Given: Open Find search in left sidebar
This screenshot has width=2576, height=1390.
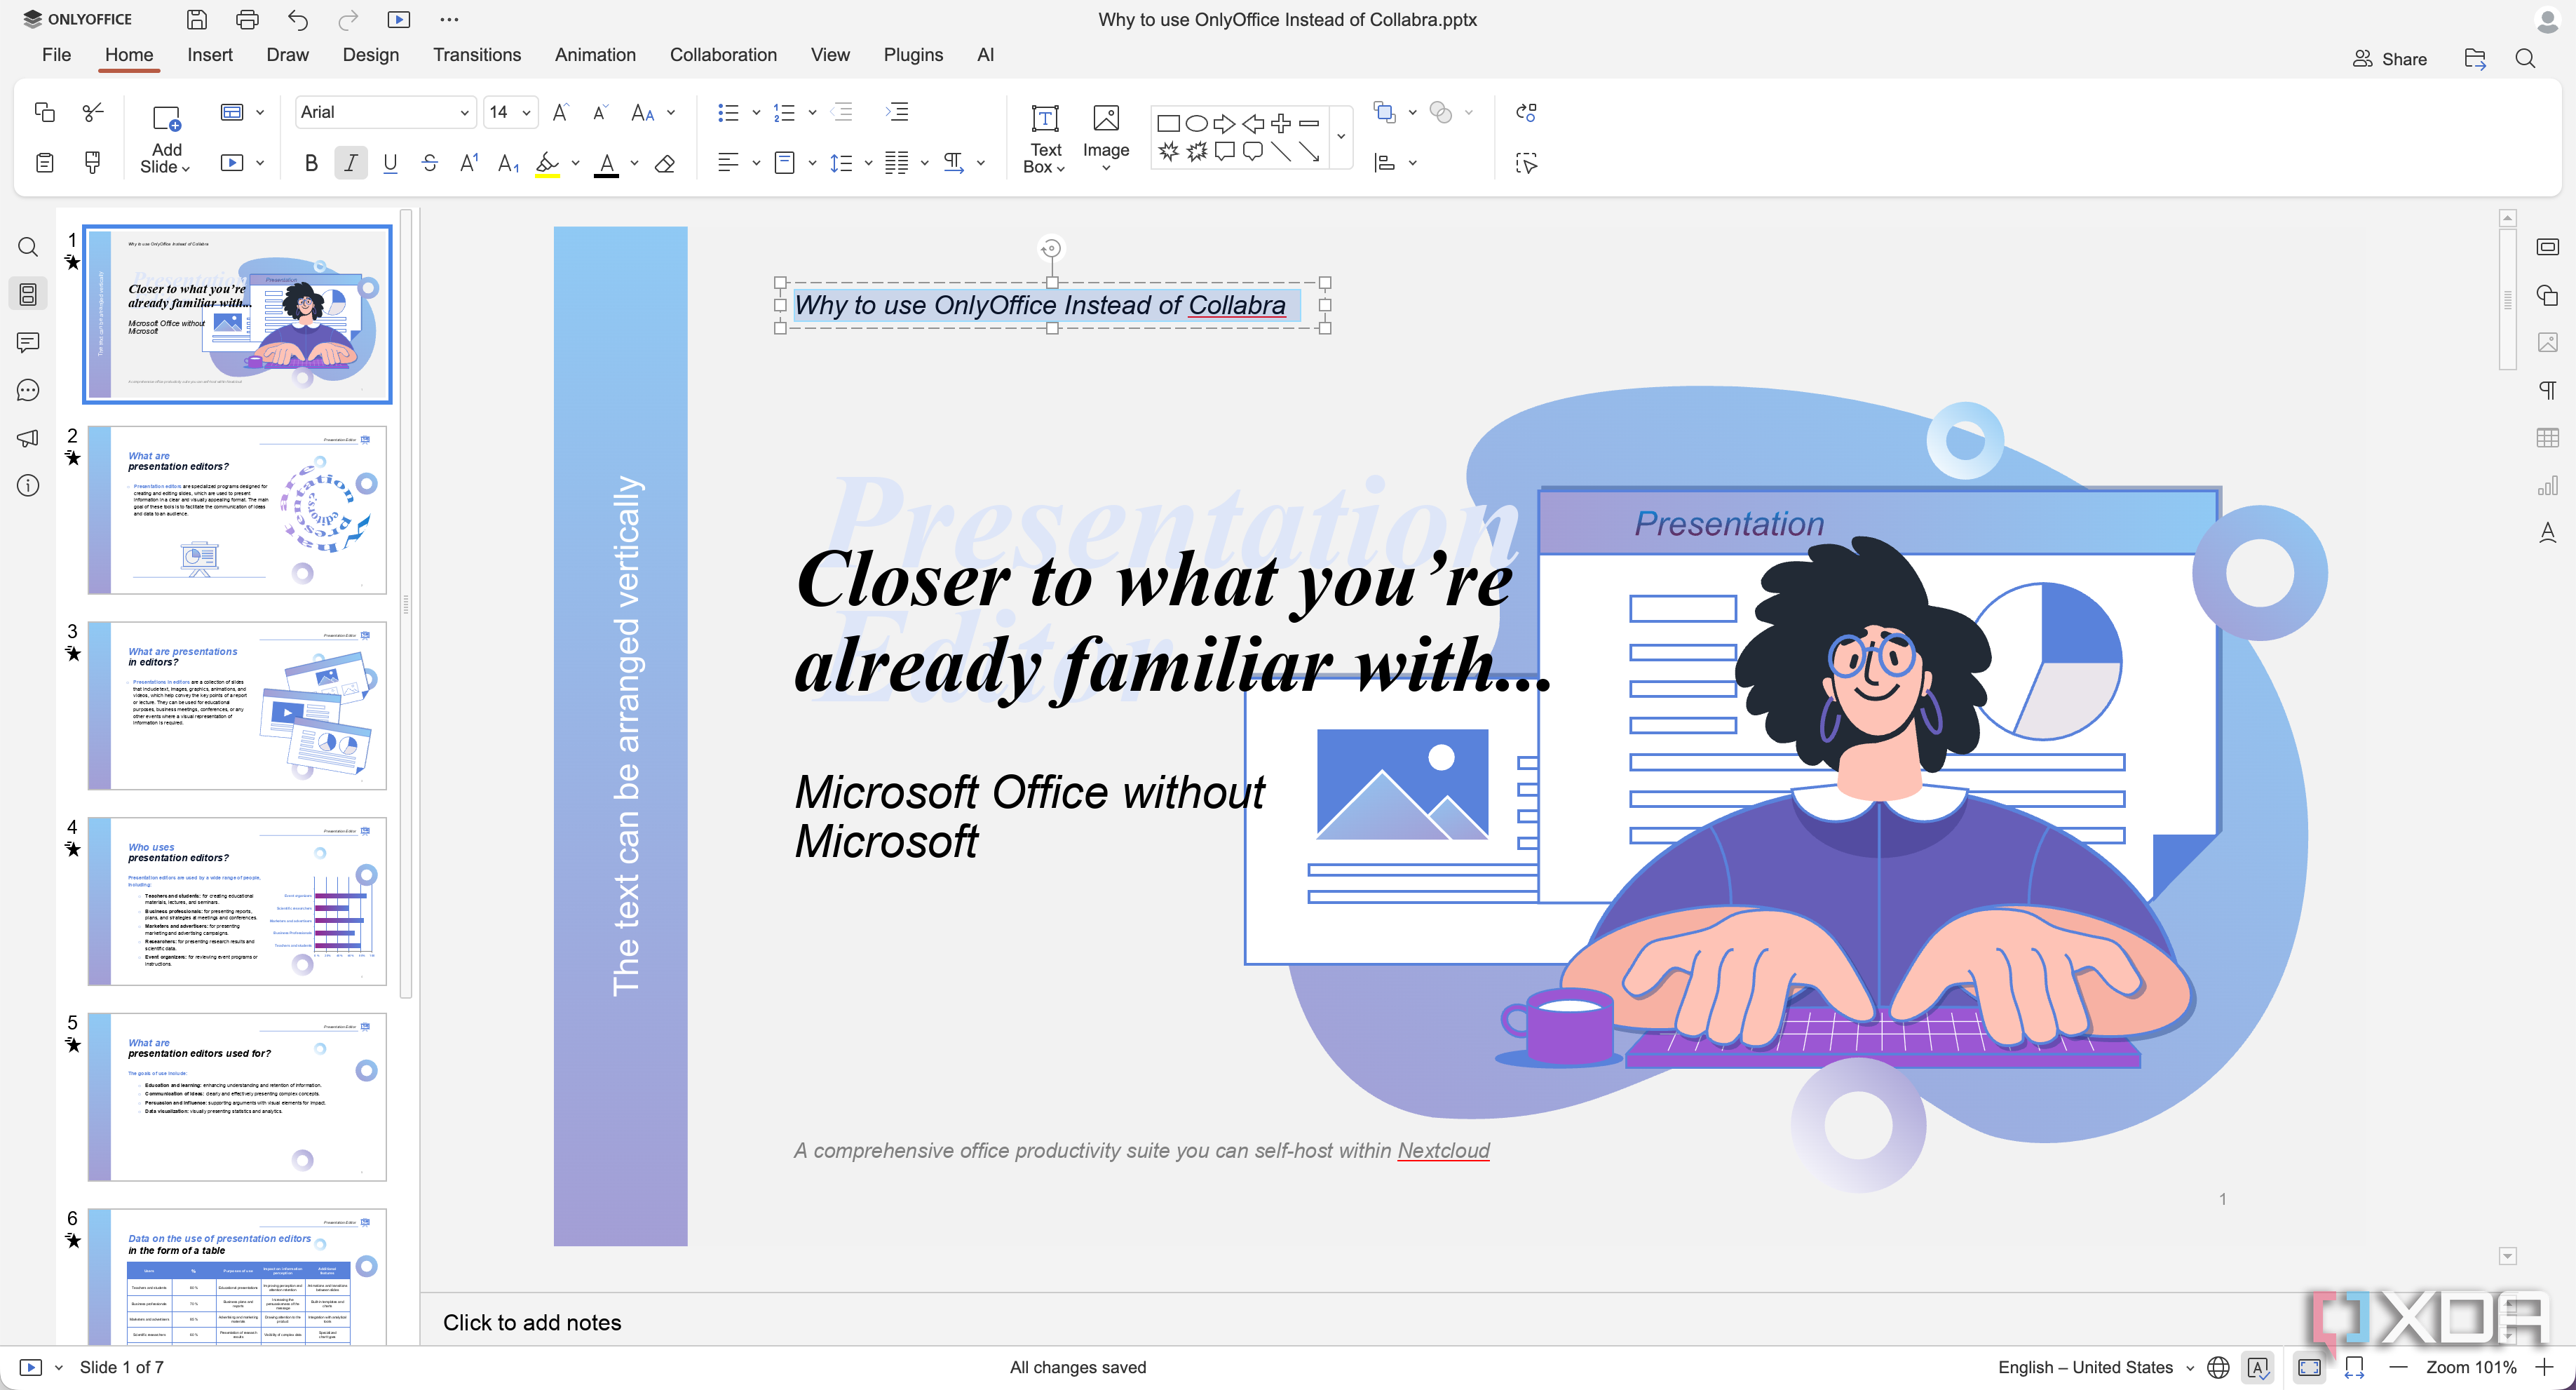Looking at the screenshot, I should [x=28, y=247].
